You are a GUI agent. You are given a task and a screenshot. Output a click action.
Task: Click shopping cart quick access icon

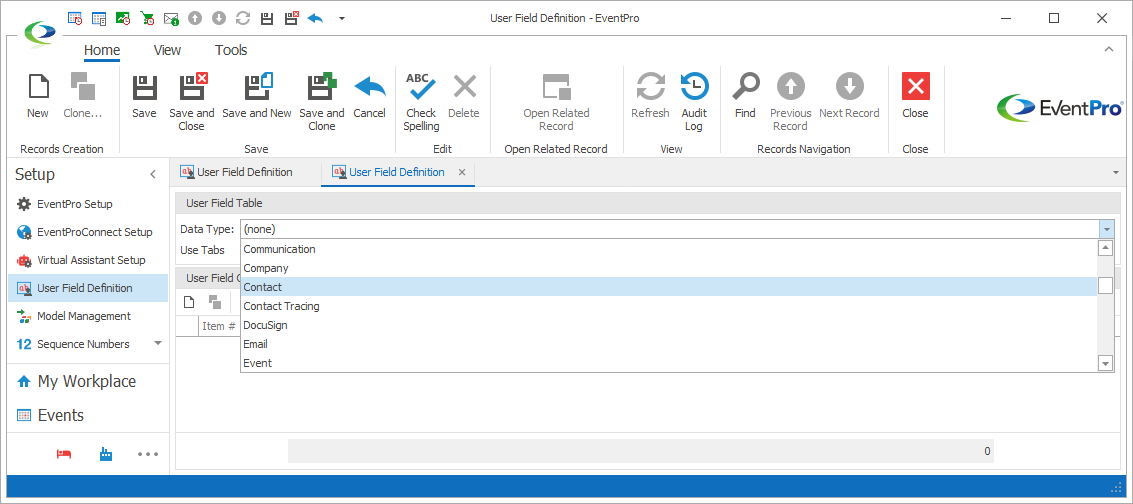[x=147, y=18]
